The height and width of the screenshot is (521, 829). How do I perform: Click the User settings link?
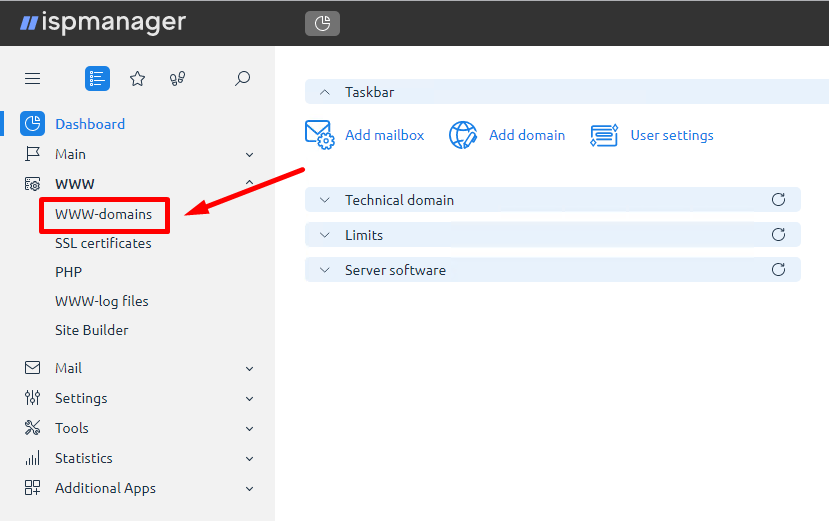point(671,135)
